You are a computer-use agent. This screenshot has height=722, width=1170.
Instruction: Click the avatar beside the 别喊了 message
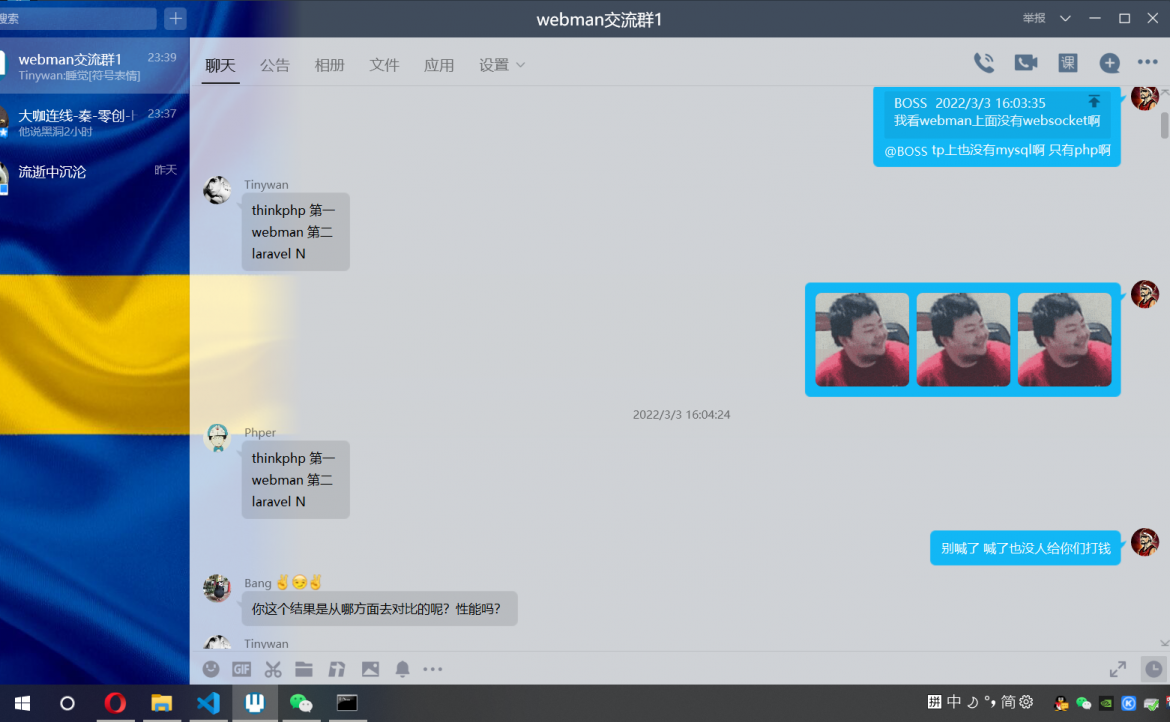[x=1144, y=542]
